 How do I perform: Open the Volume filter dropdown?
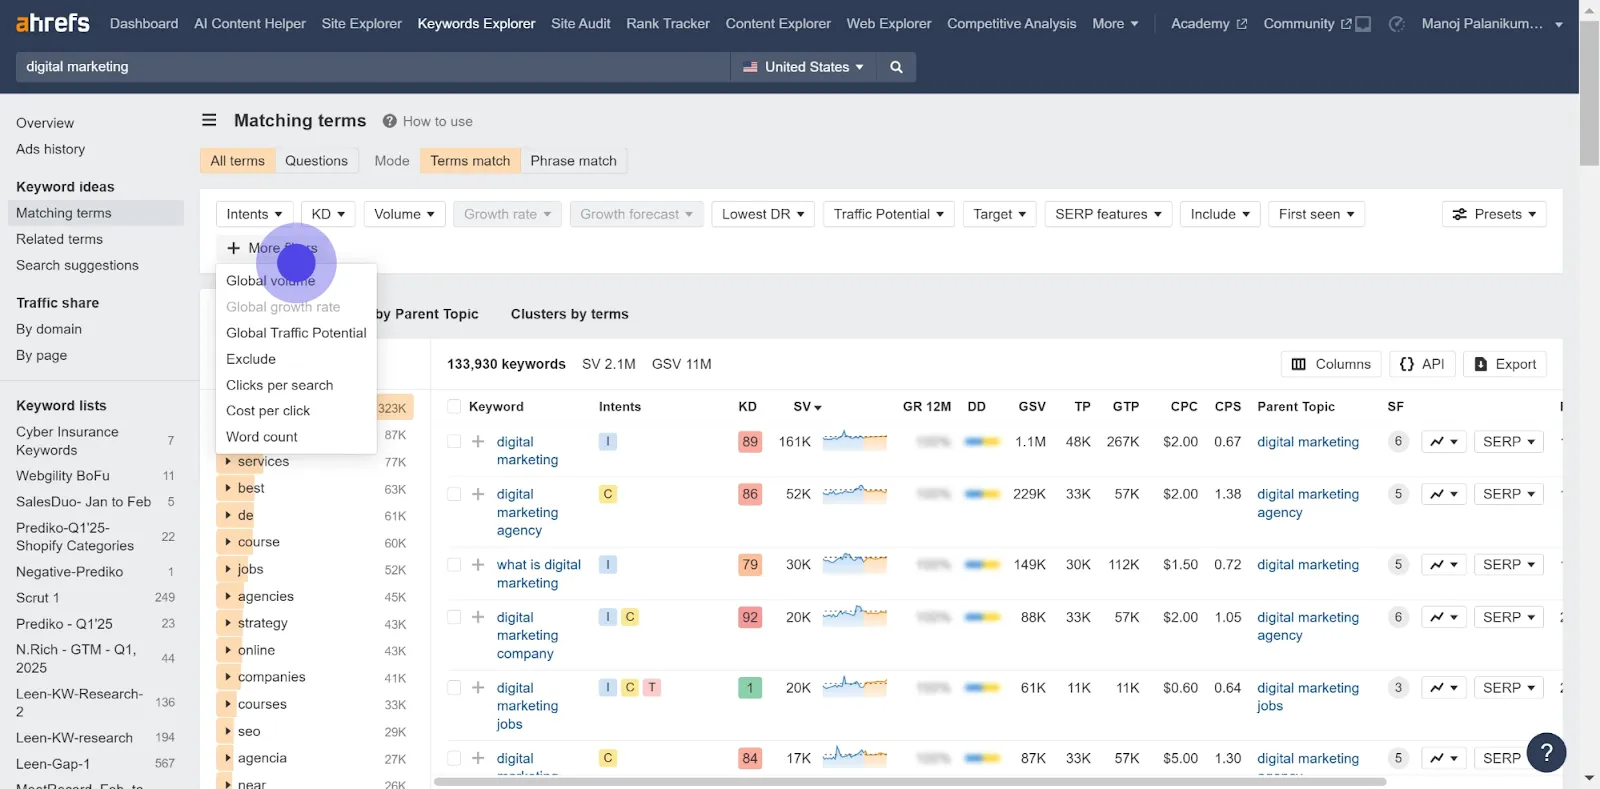404,214
